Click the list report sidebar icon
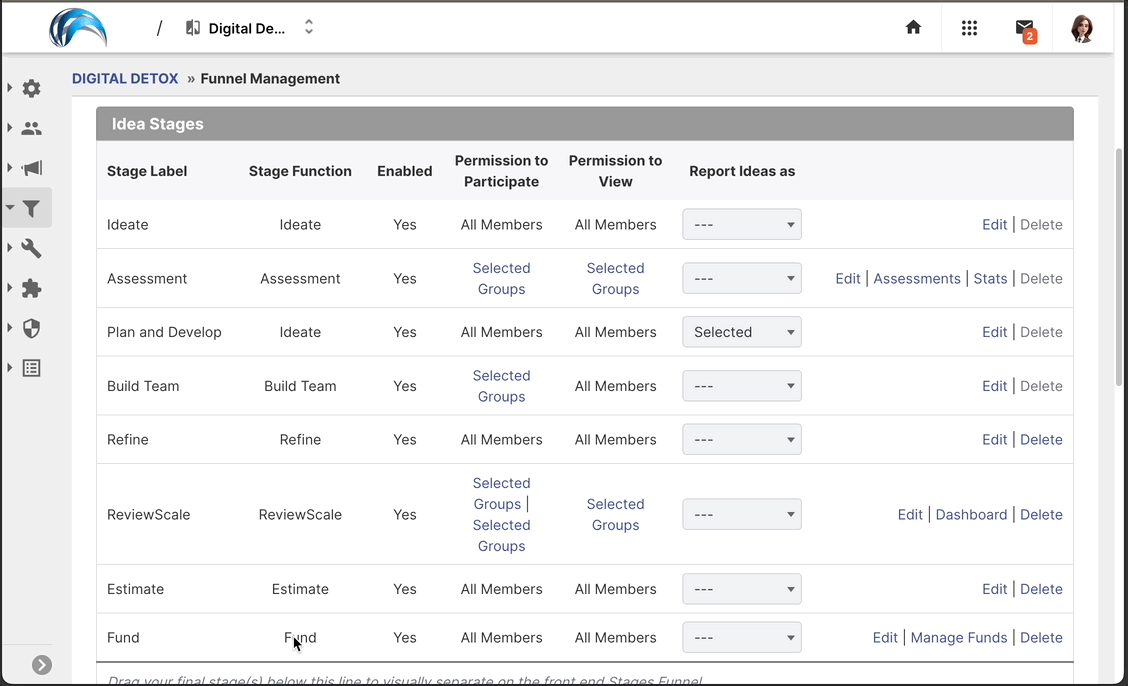Viewport: 1128px width, 686px height. coord(32,368)
